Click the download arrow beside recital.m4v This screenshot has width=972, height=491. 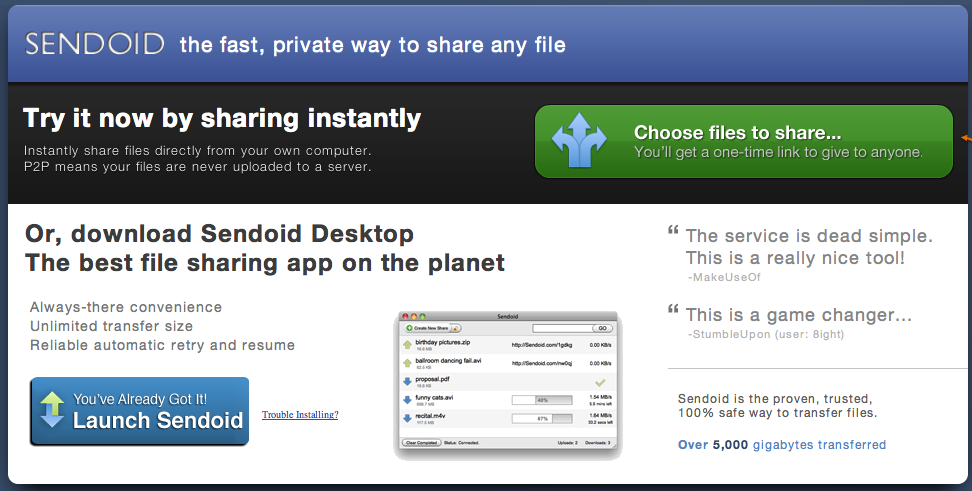408,418
